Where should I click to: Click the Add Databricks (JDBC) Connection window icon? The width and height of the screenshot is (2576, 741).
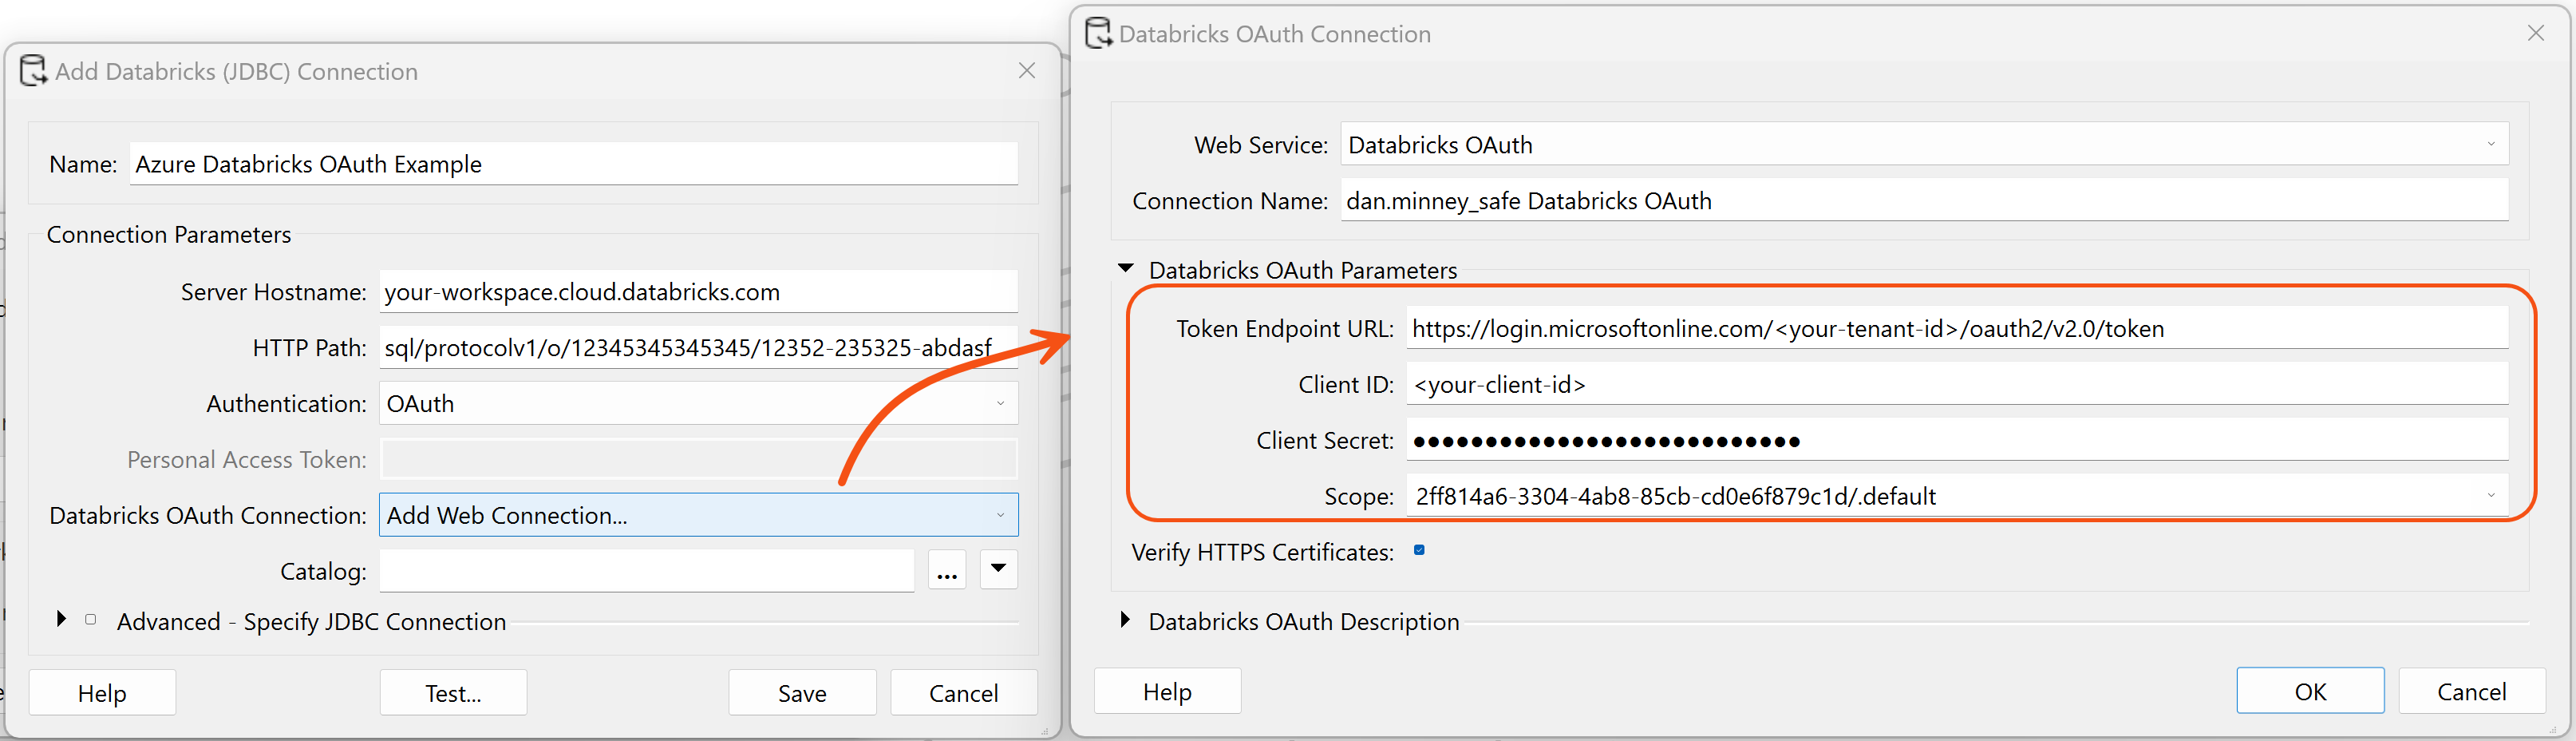point(33,71)
